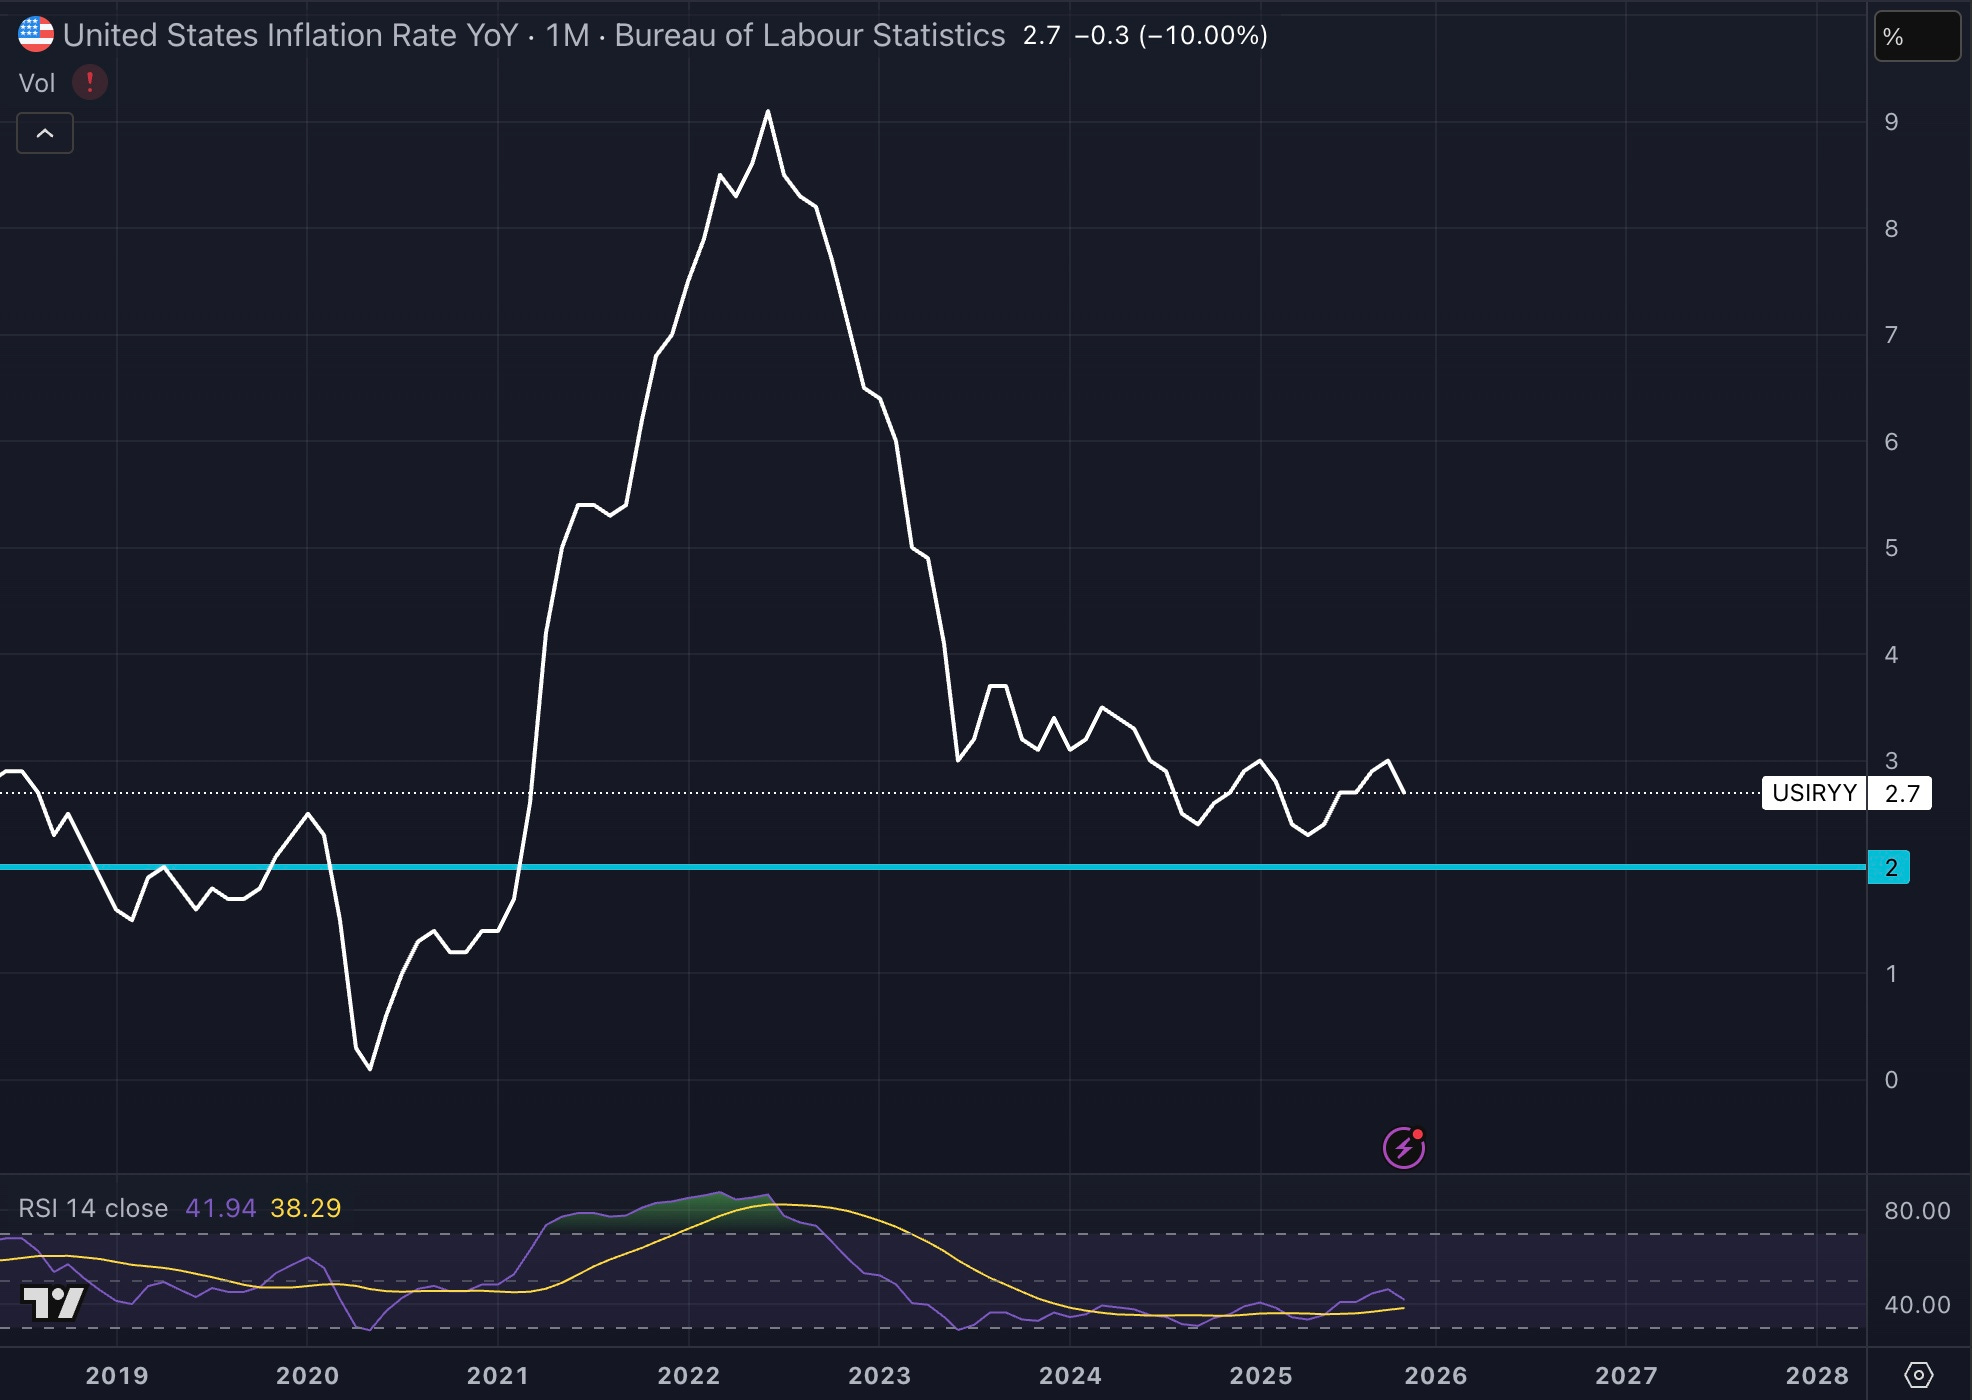Click the purple lightning economic event marker
1972x1400 pixels.
[x=1404, y=1147]
